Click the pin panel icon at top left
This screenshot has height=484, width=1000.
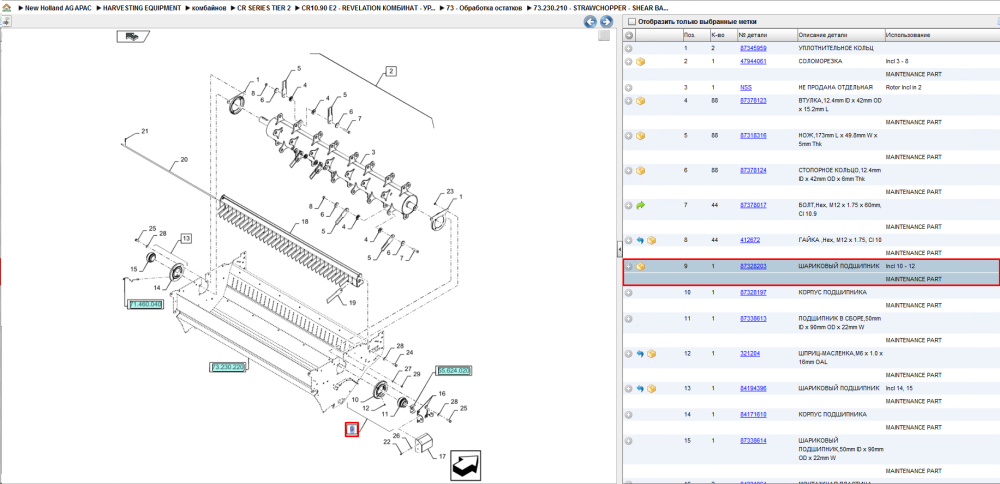click(x=6, y=21)
